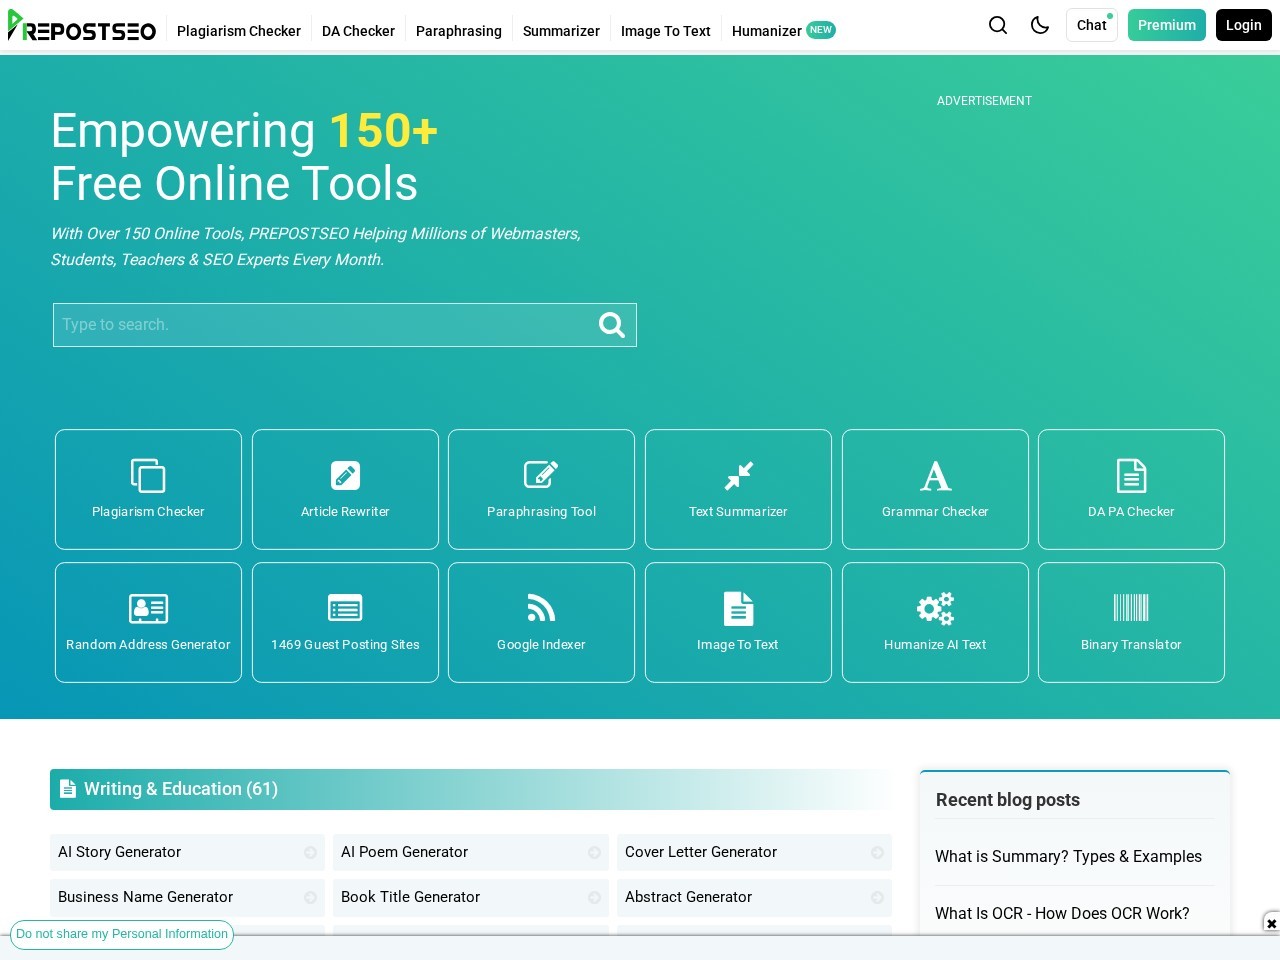This screenshot has width=1280, height=960.
Task: Click the Humanize AI Text tile label
Action: pyautogui.click(x=935, y=645)
